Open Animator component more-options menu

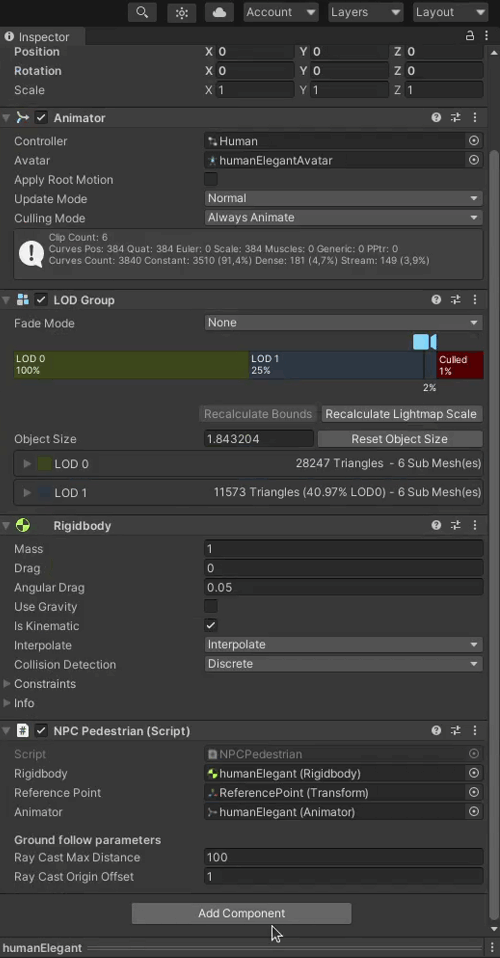[475, 117]
